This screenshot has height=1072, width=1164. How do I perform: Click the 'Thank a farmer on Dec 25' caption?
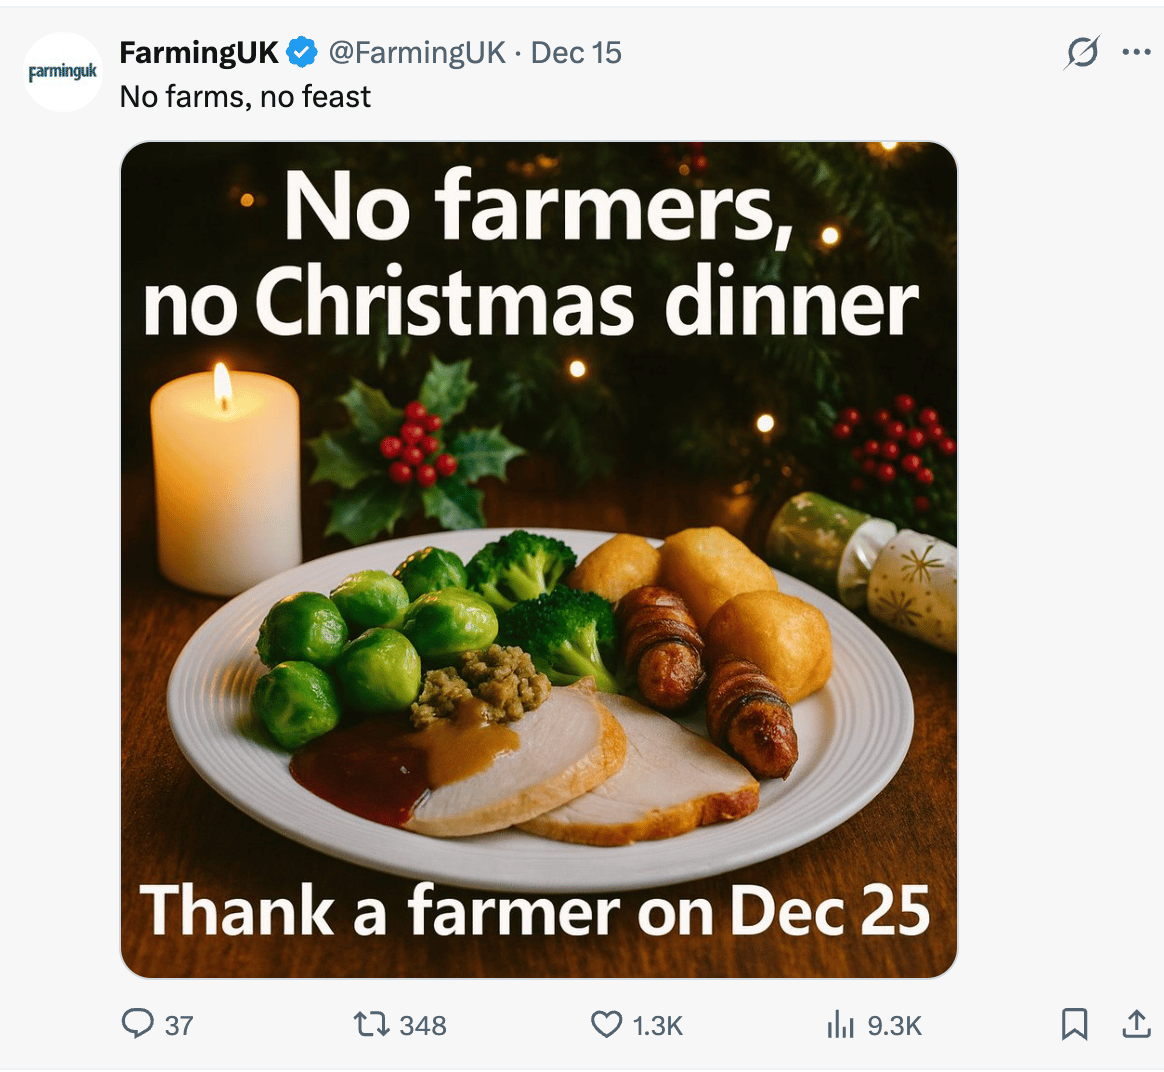point(534,912)
